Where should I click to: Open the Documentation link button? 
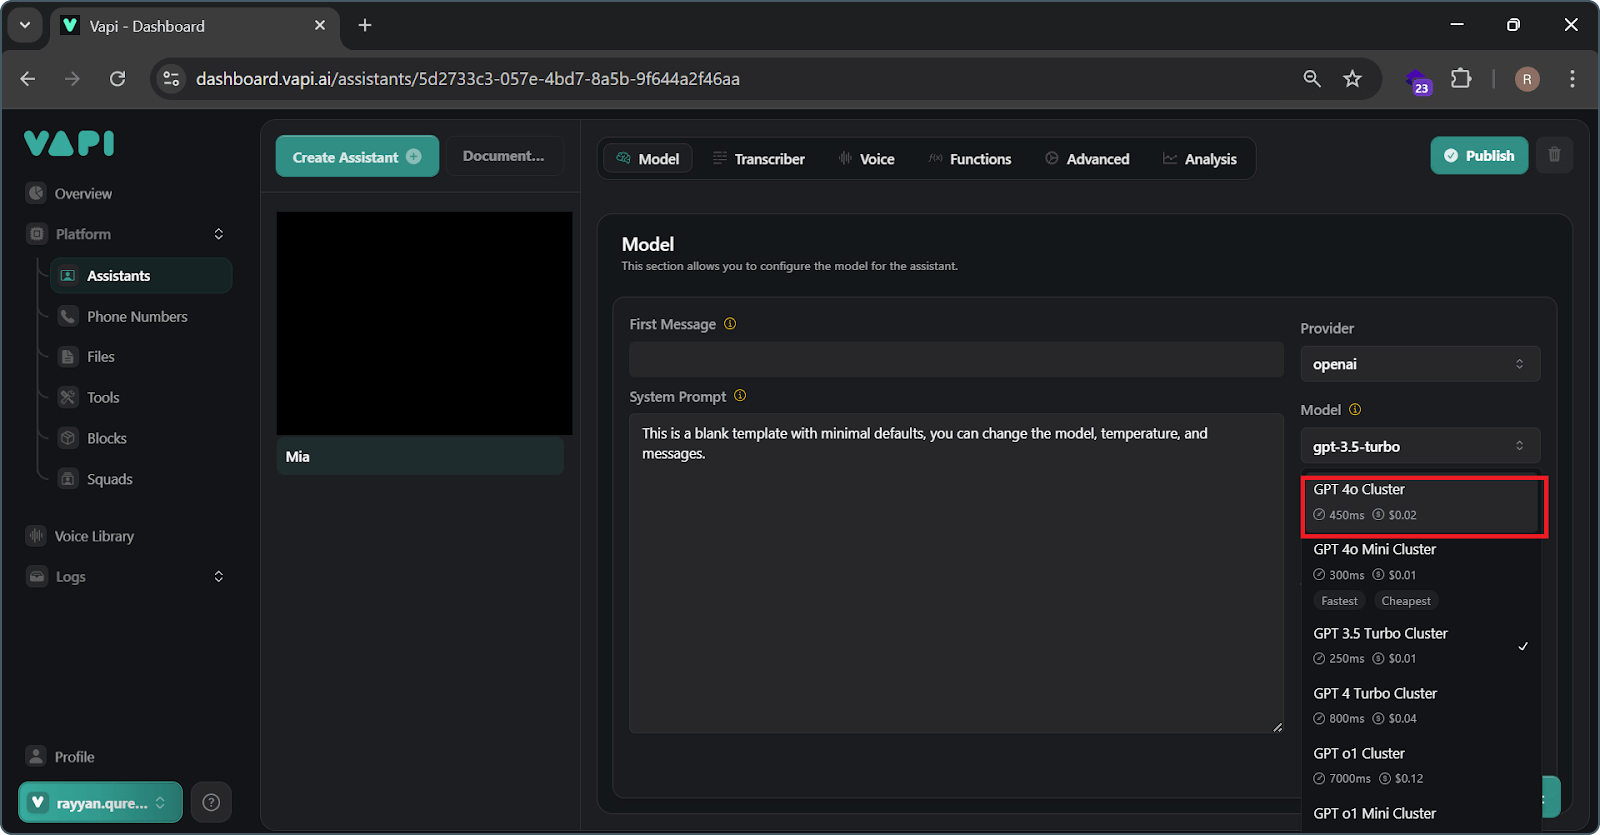pyautogui.click(x=504, y=156)
